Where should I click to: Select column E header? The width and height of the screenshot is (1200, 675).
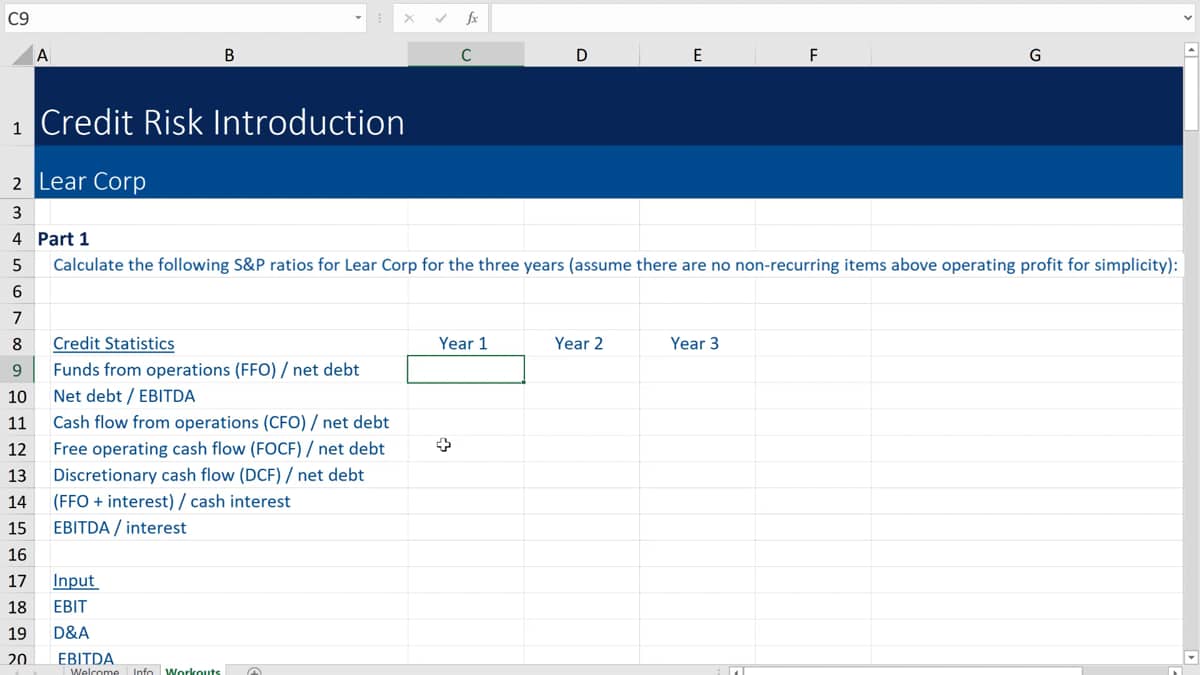click(697, 56)
